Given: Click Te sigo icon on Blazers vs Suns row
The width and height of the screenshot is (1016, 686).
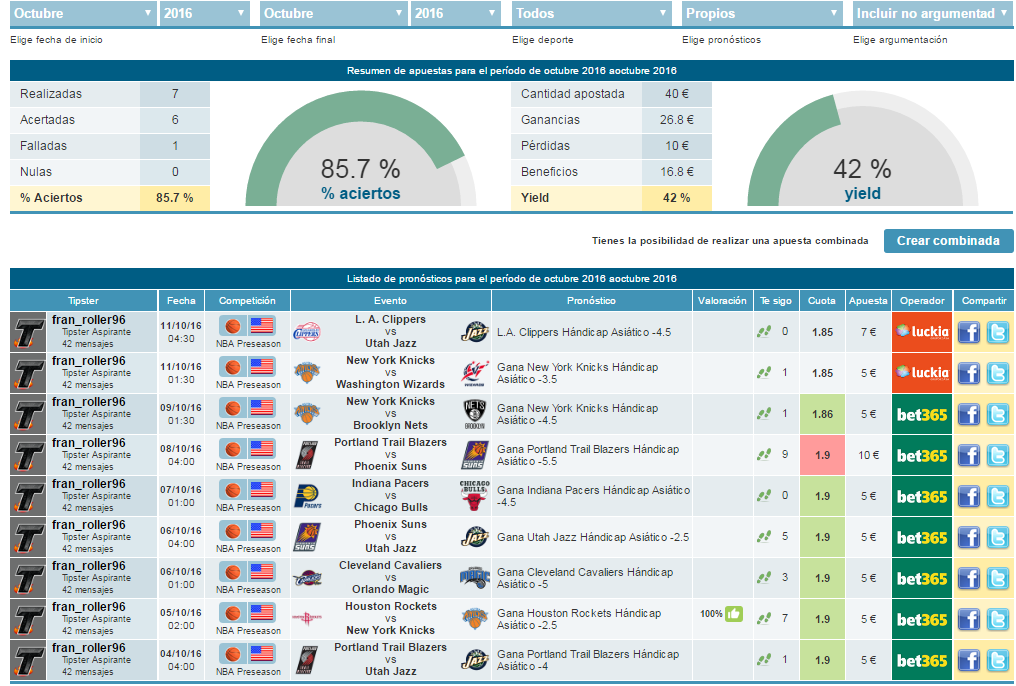Looking at the screenshot, I should tap(764, 455).
